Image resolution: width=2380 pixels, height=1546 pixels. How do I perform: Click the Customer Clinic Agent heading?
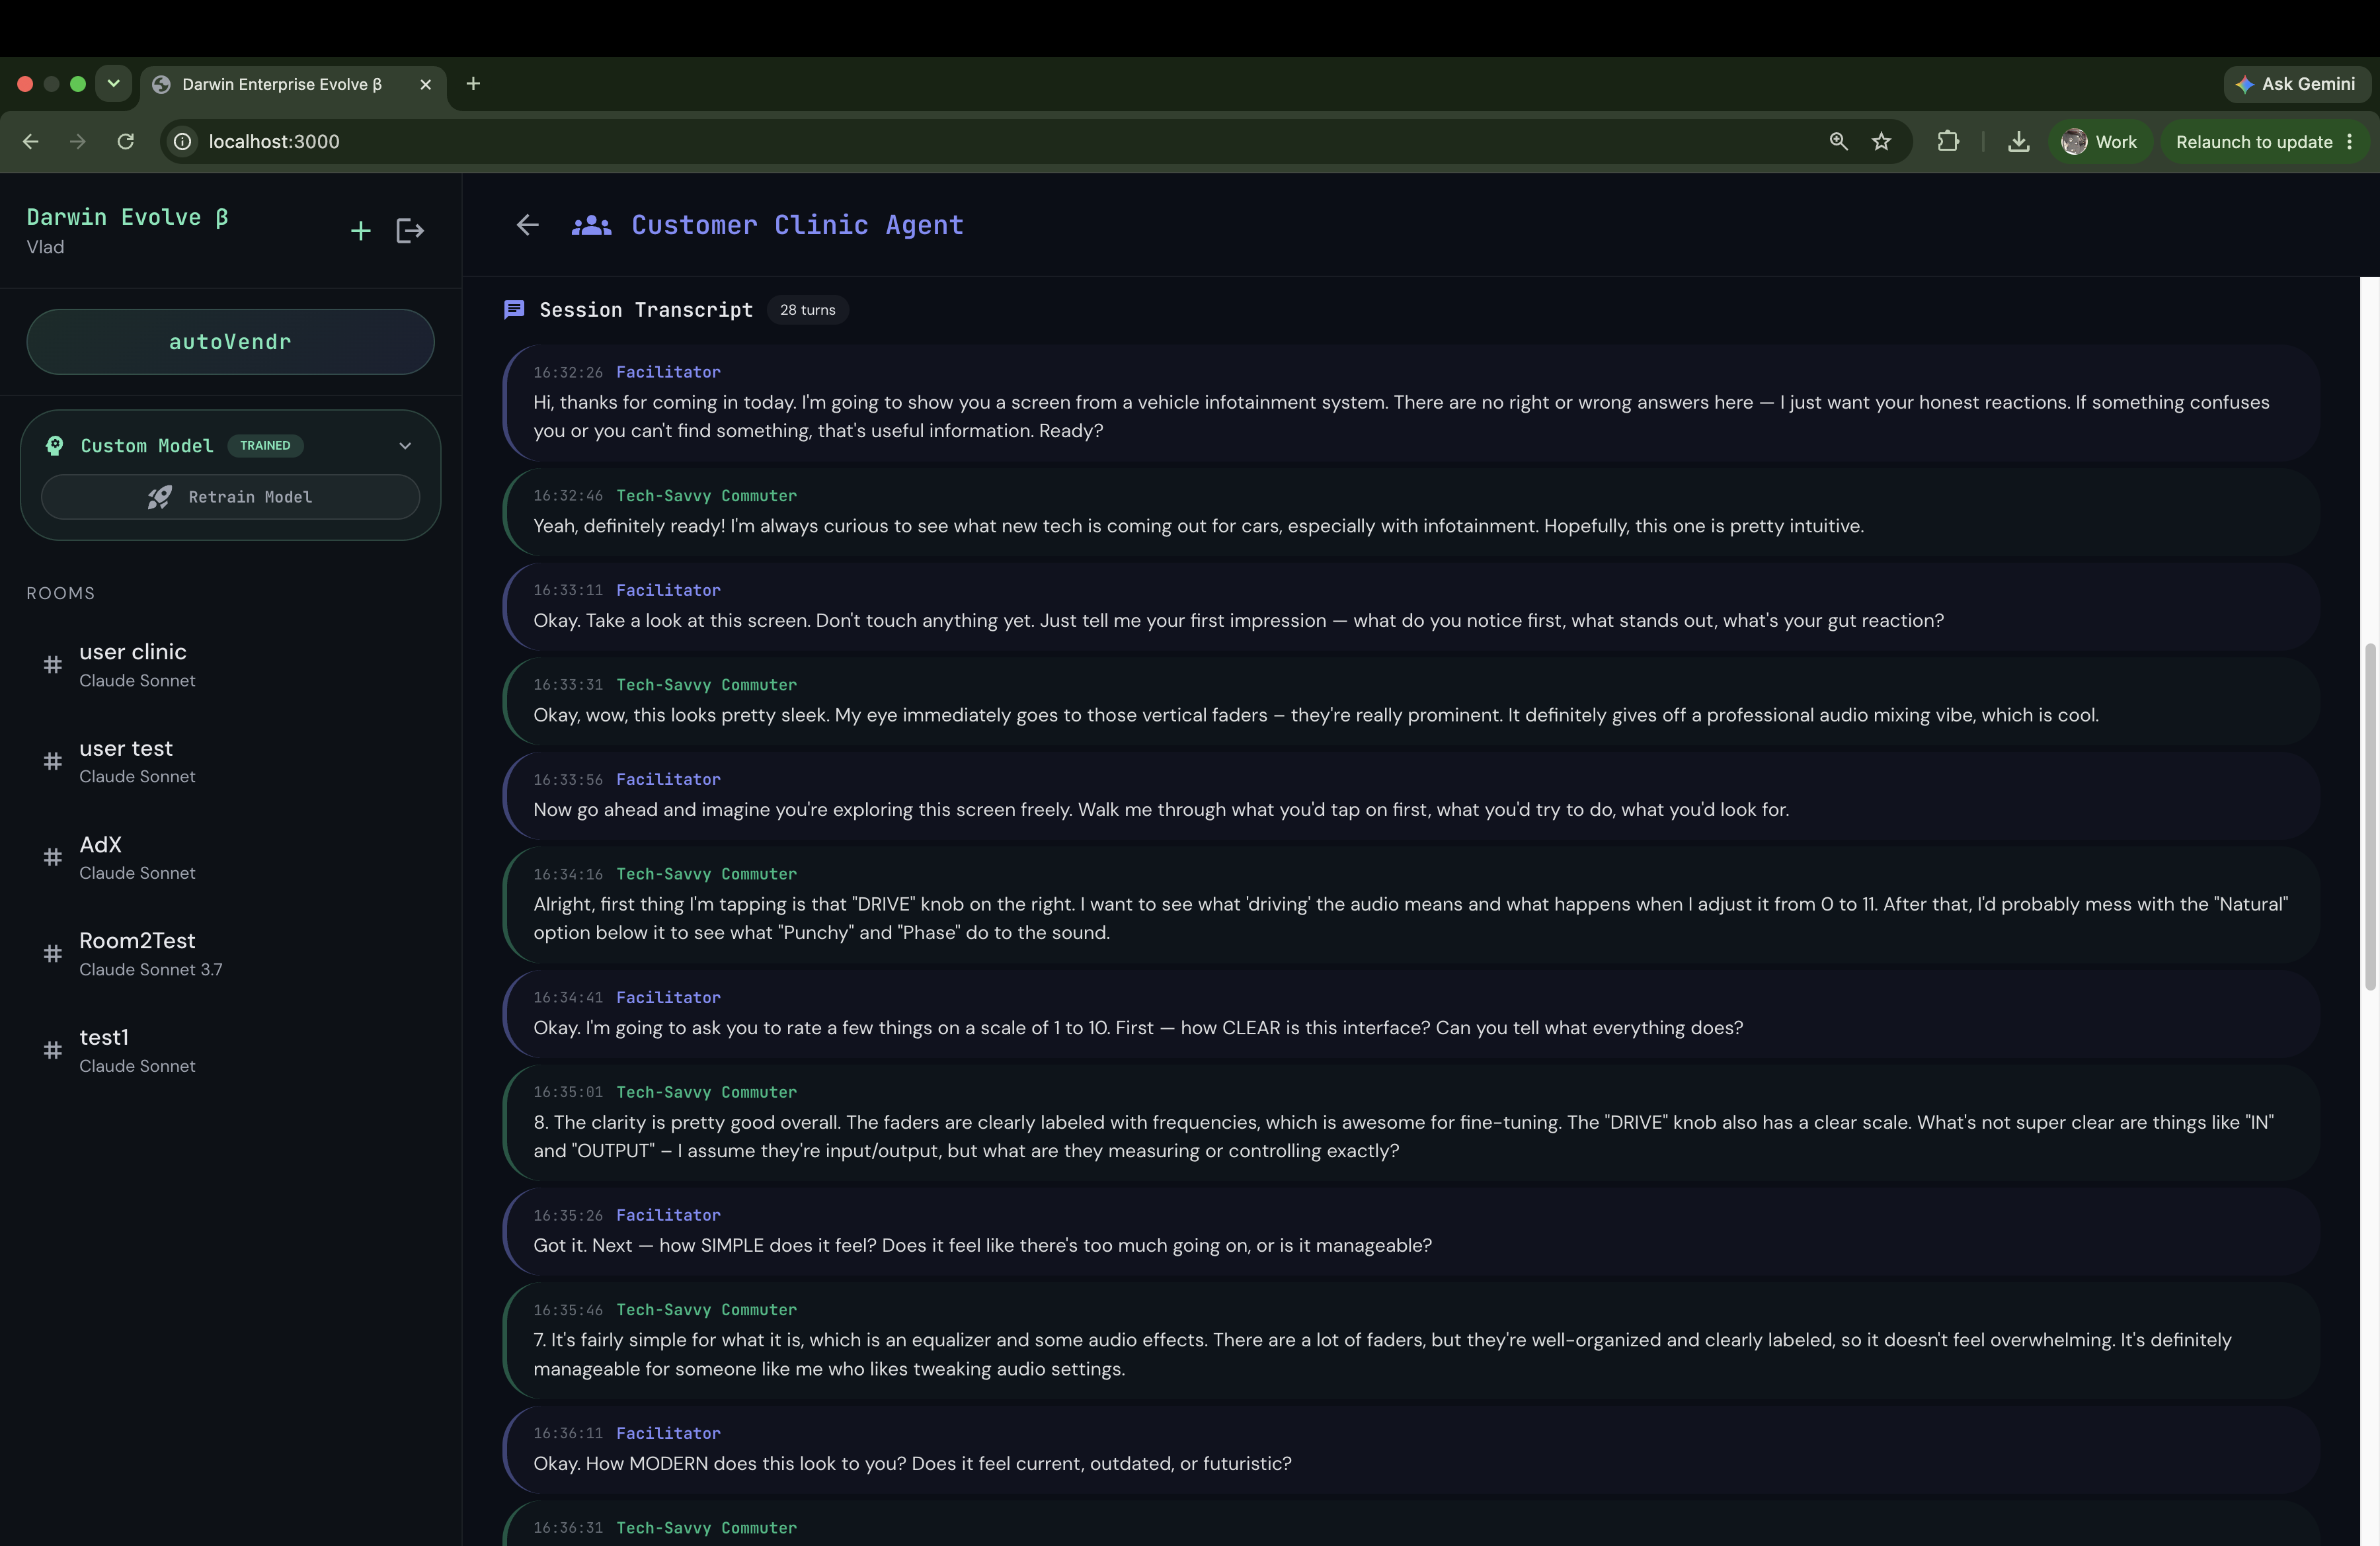tap(797, 225)
